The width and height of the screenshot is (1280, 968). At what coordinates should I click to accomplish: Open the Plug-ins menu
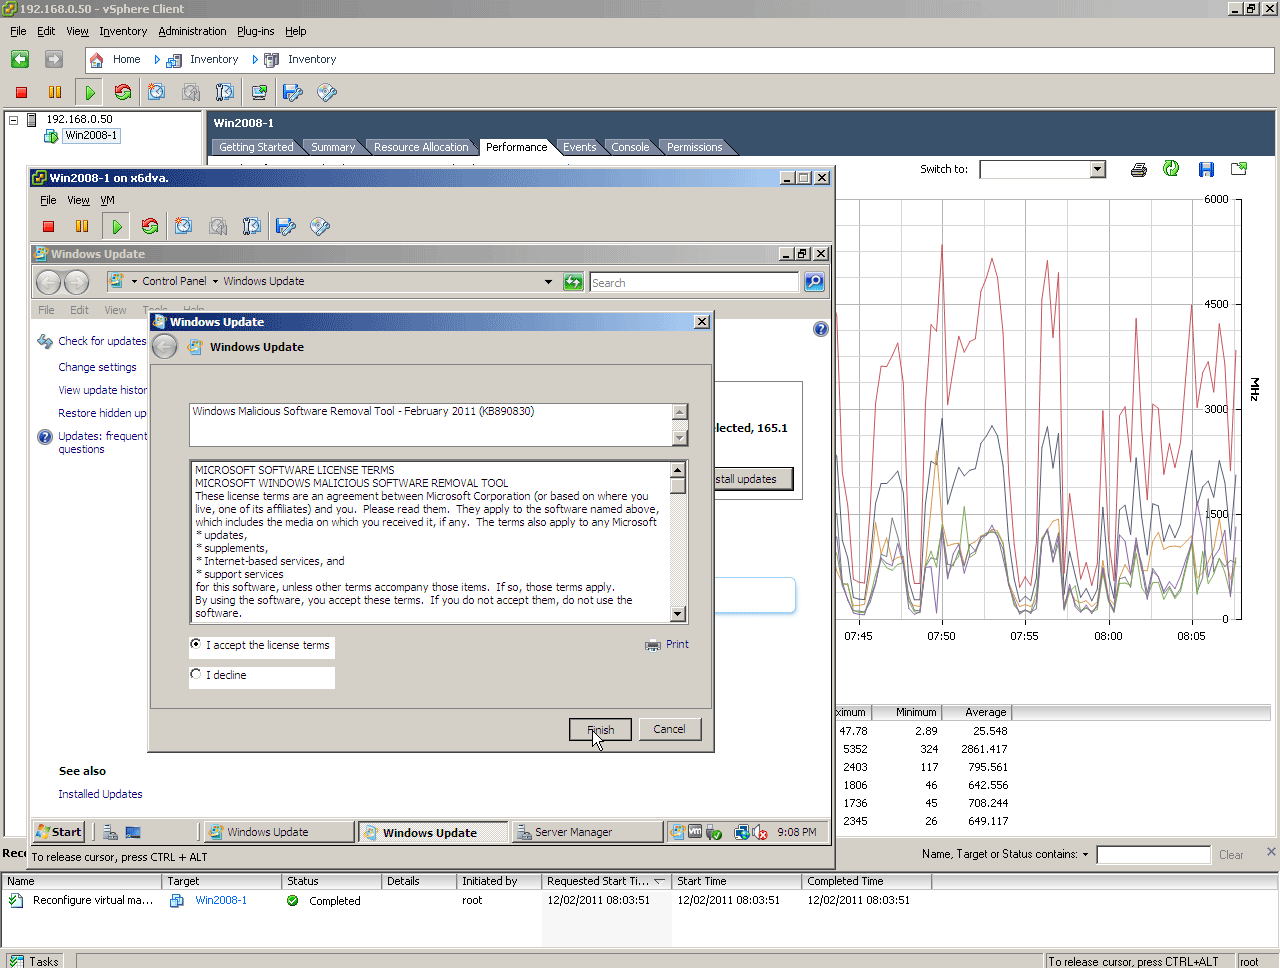point(256,31)
